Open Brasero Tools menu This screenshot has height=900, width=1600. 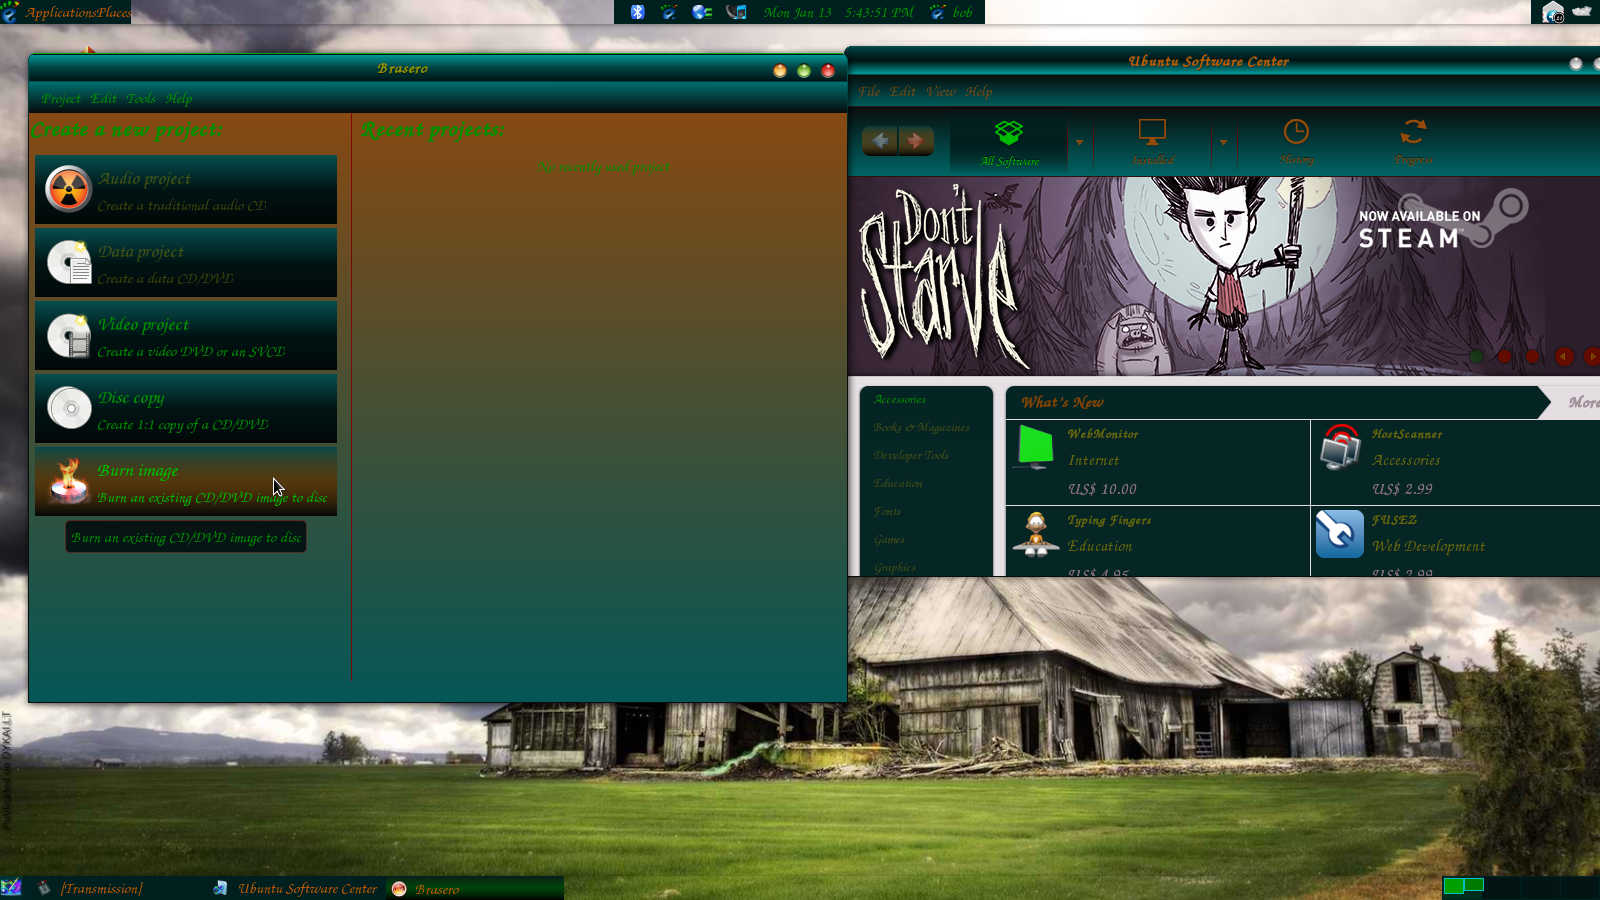(141, 98)
